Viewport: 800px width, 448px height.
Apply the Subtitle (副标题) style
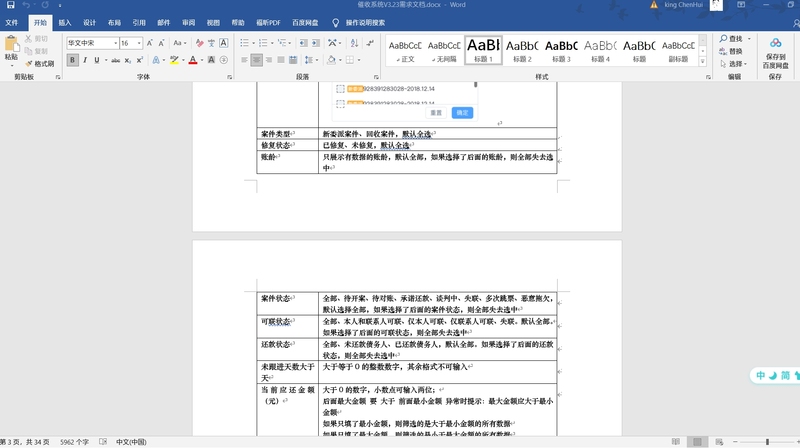point(678,50)
